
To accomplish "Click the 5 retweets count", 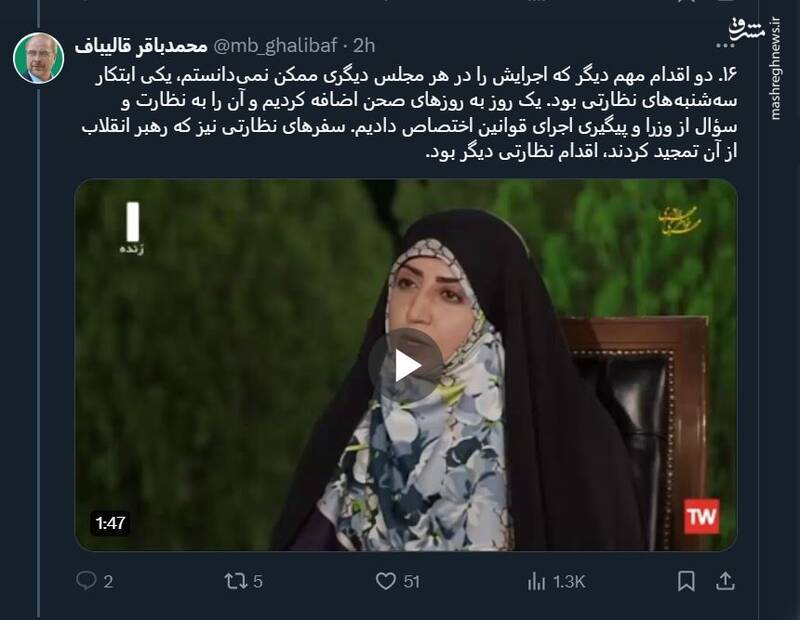I will (258, 582).
